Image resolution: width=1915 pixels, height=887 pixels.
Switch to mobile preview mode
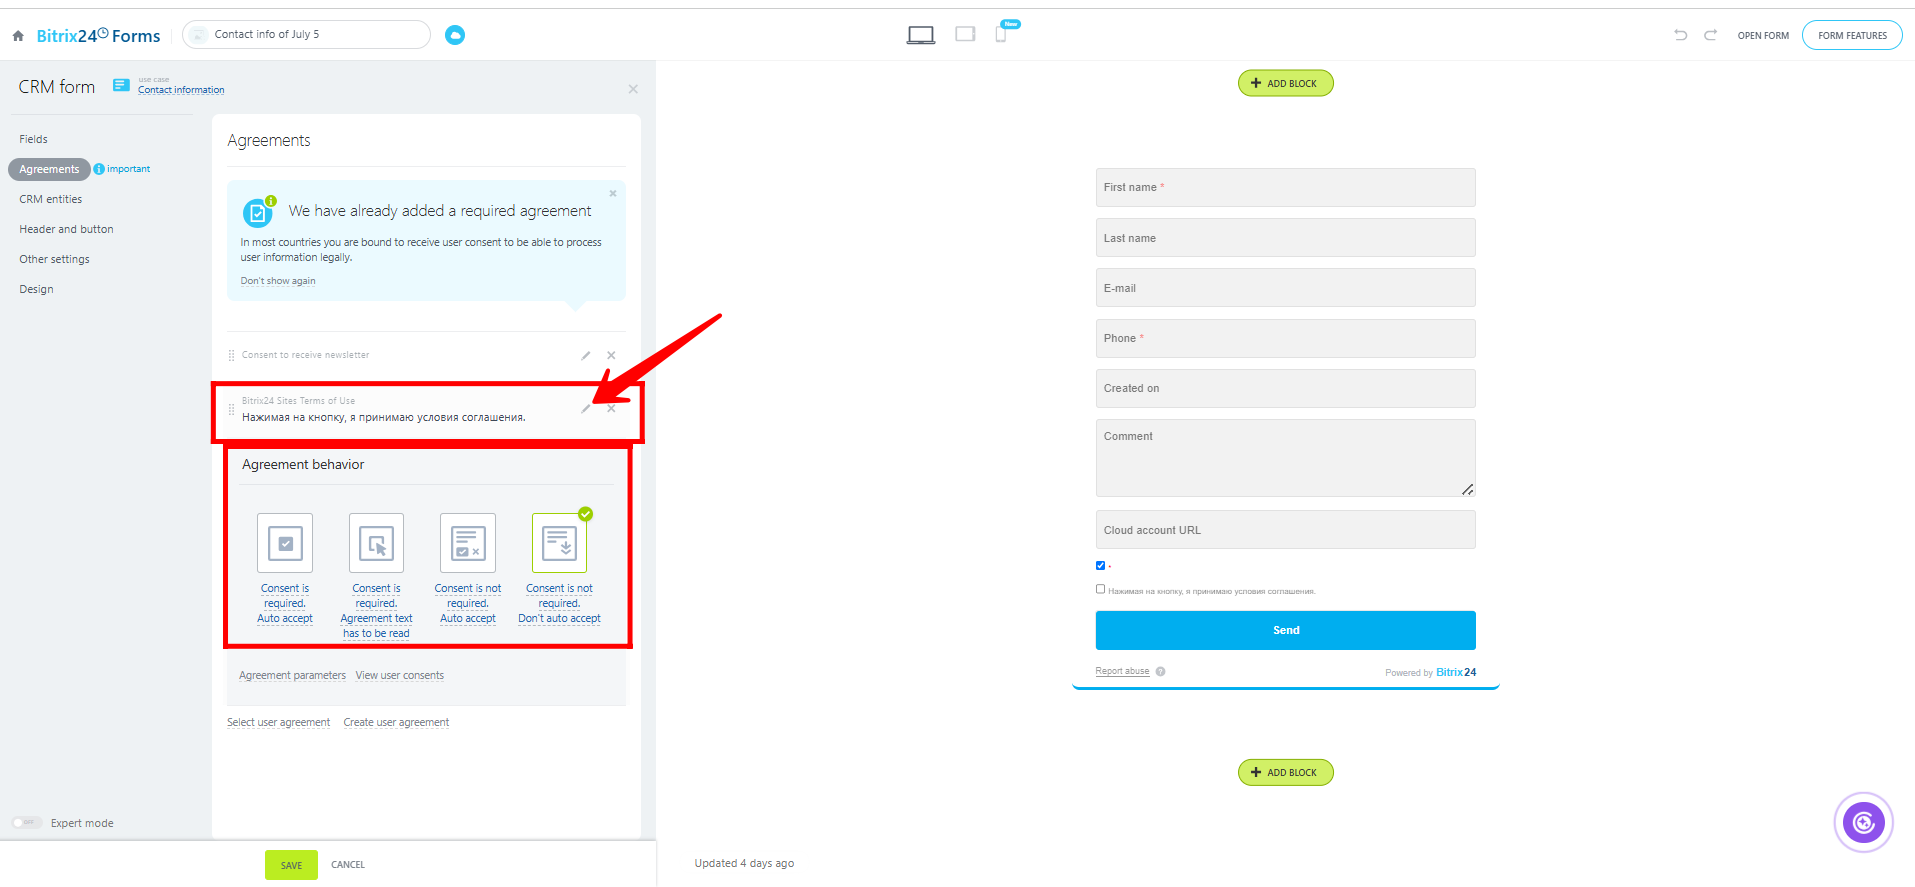tap(1001, 34)
